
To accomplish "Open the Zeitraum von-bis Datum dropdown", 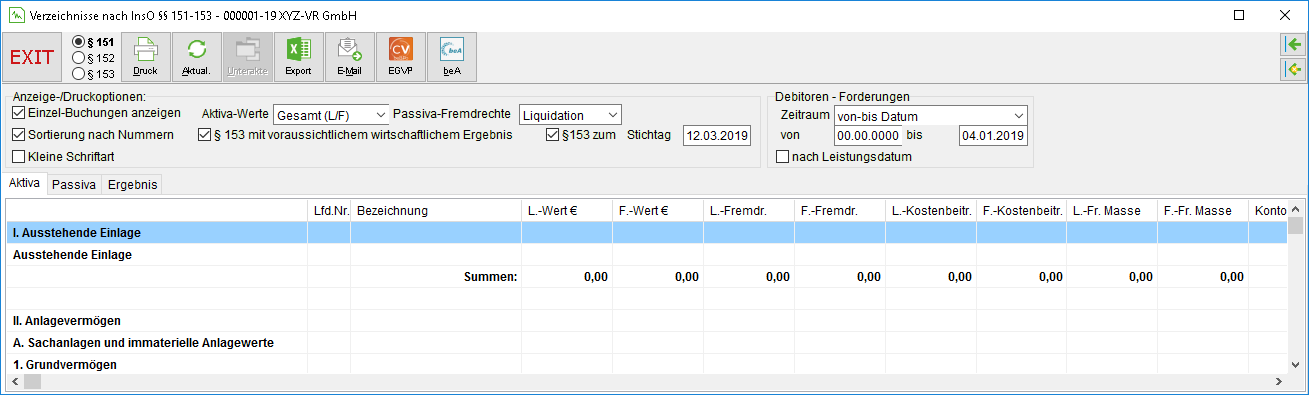I will 931,115.
